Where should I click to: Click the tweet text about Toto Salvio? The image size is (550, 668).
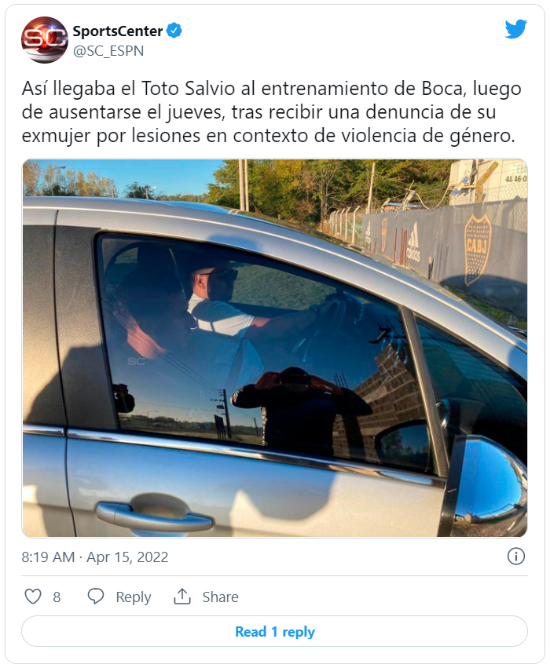click(x=272, y=112)
